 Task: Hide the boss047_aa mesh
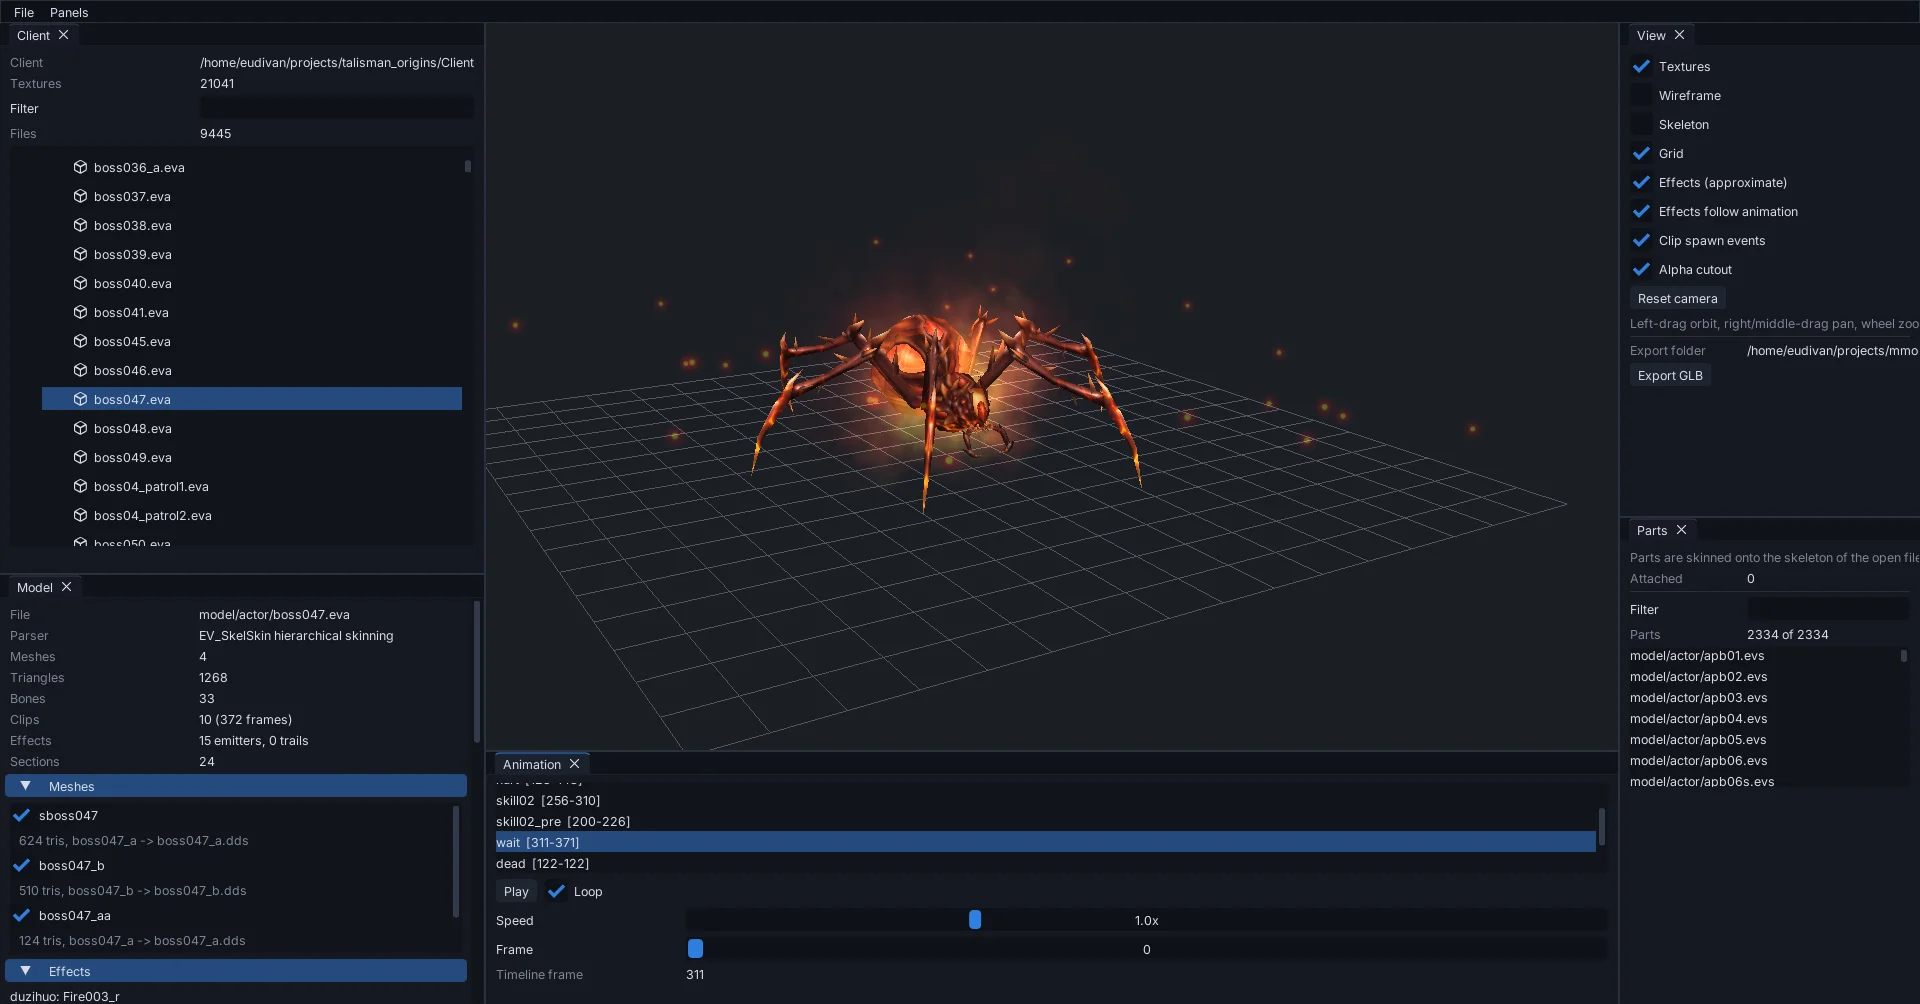point(21,915)
